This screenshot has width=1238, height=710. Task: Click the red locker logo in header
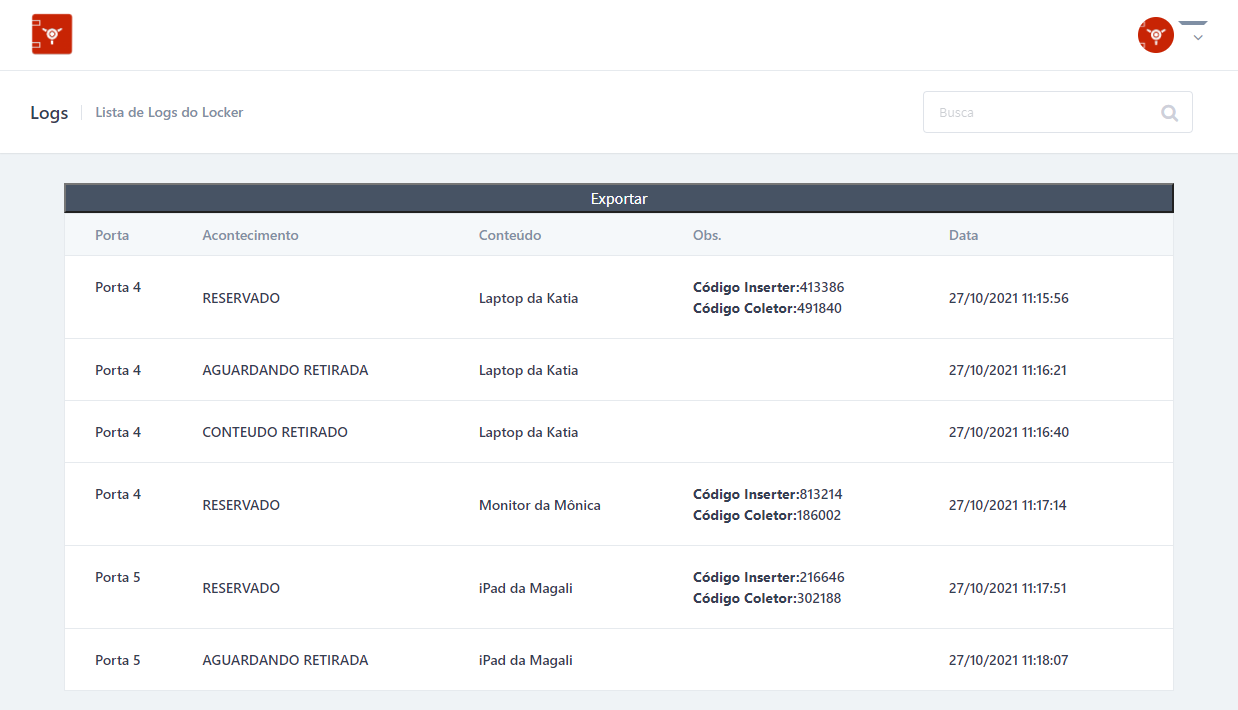tap(52, 34)
